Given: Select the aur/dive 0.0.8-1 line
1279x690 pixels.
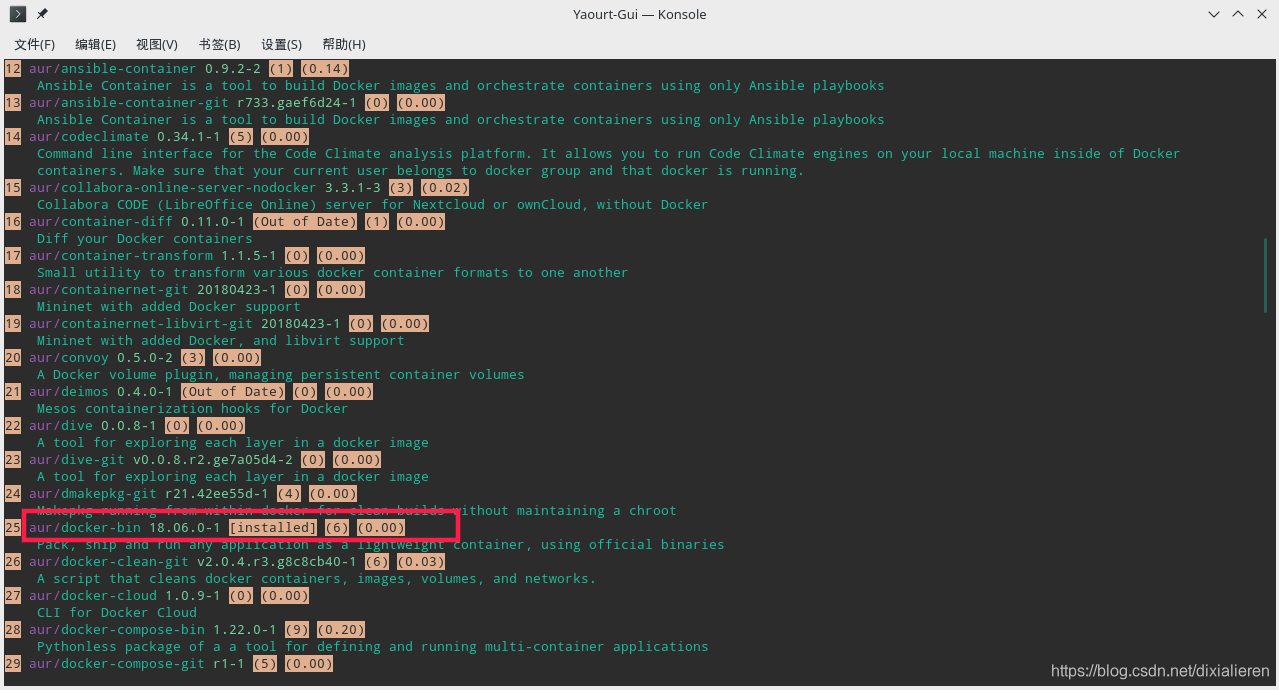Looking at the screenshot, I should [x=123, y=426].
